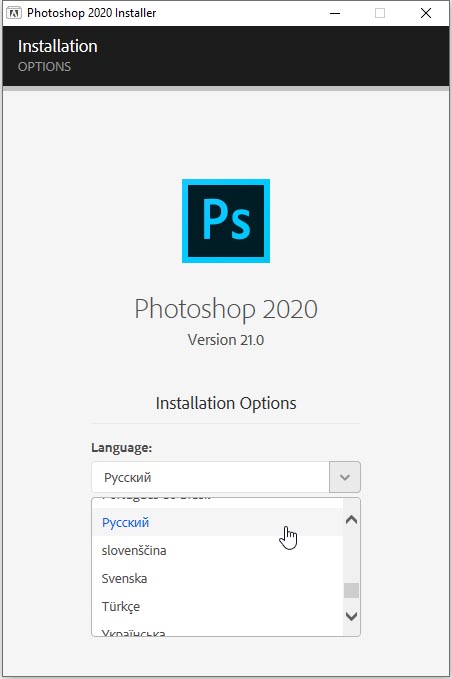Click the language list down arrow
This screenshot has width=452, height=679.
(352, 616)
